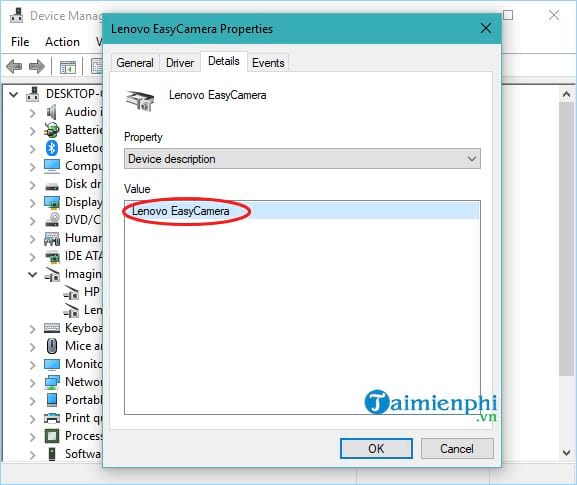Click the Imaging devices camera icon
The width and height of the screenshot is (577, 485).
tap(52, 274)
